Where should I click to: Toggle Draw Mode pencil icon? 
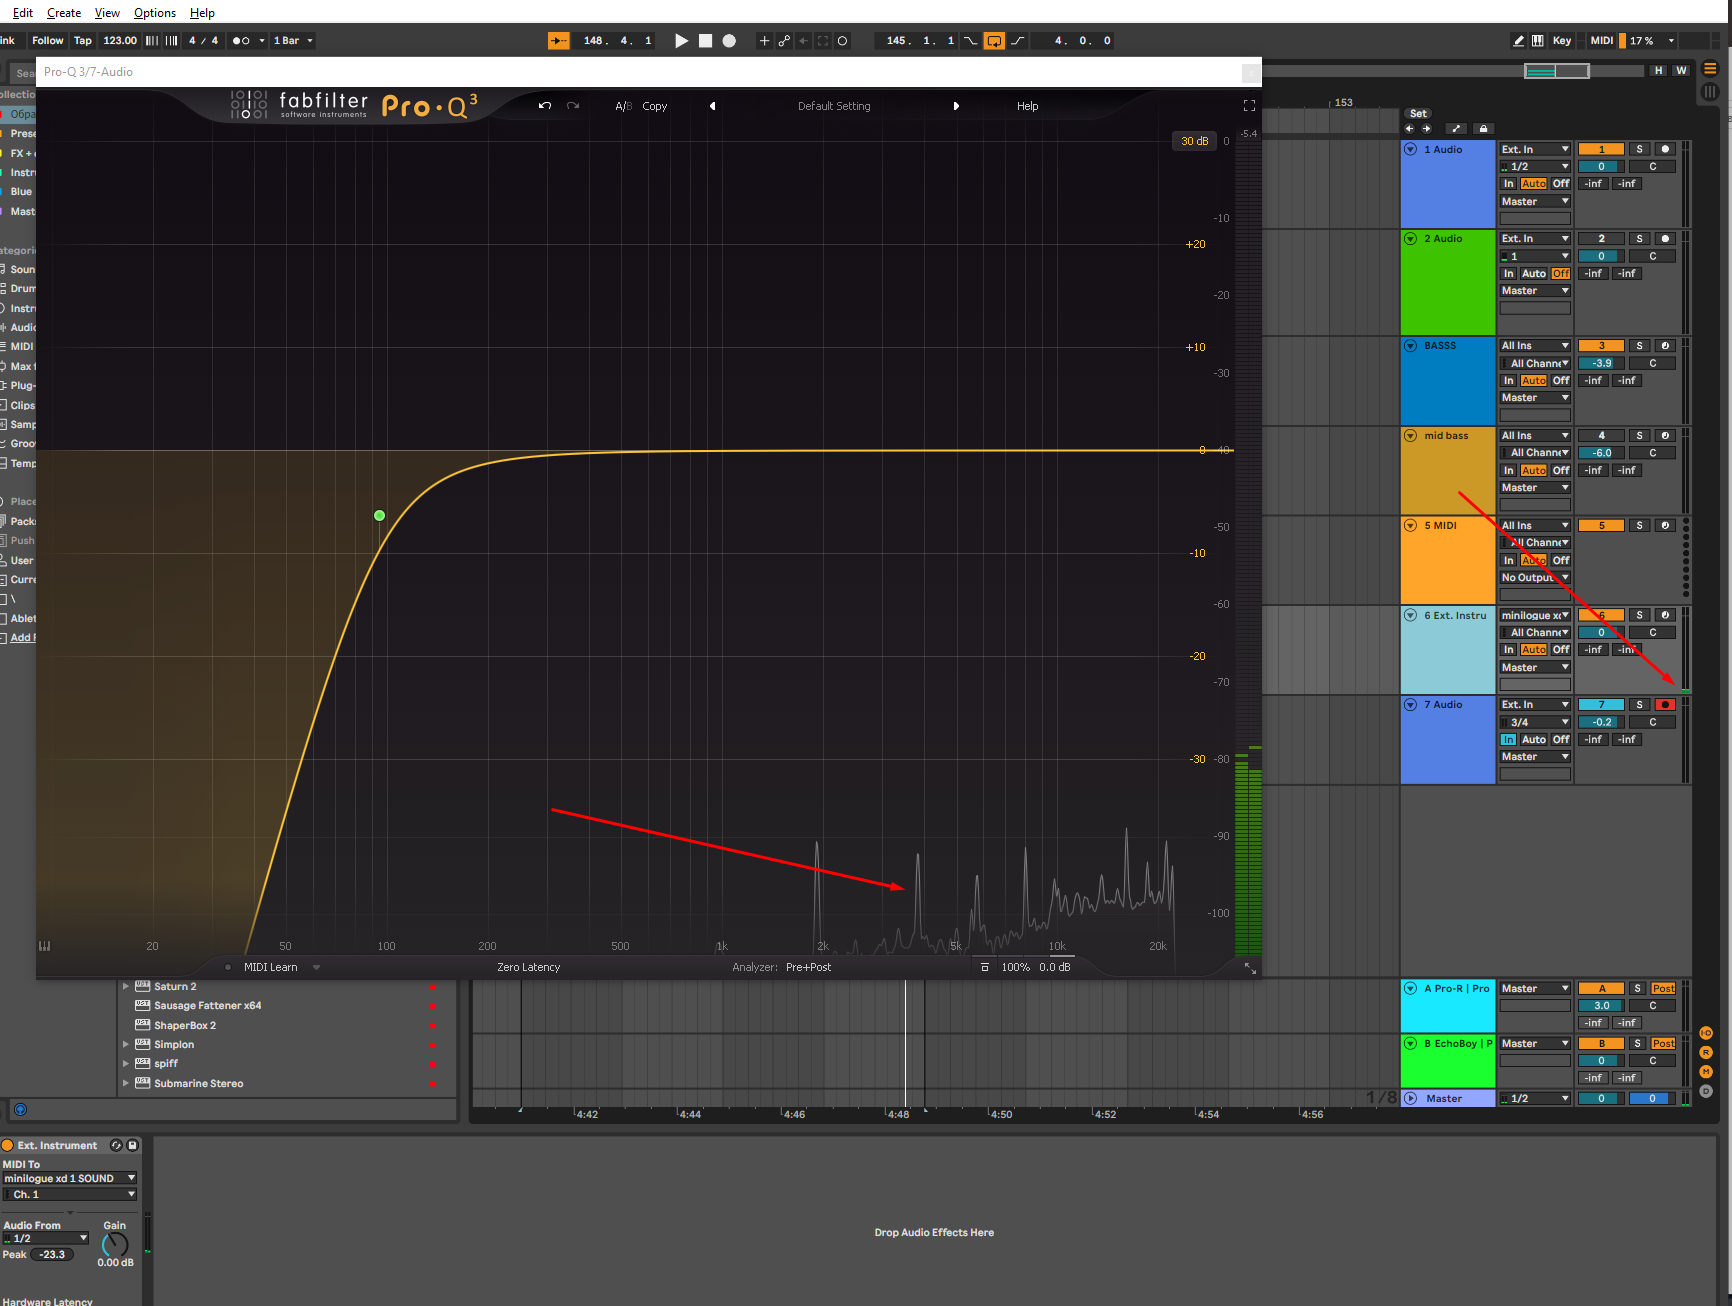[x=1518, y=41]
